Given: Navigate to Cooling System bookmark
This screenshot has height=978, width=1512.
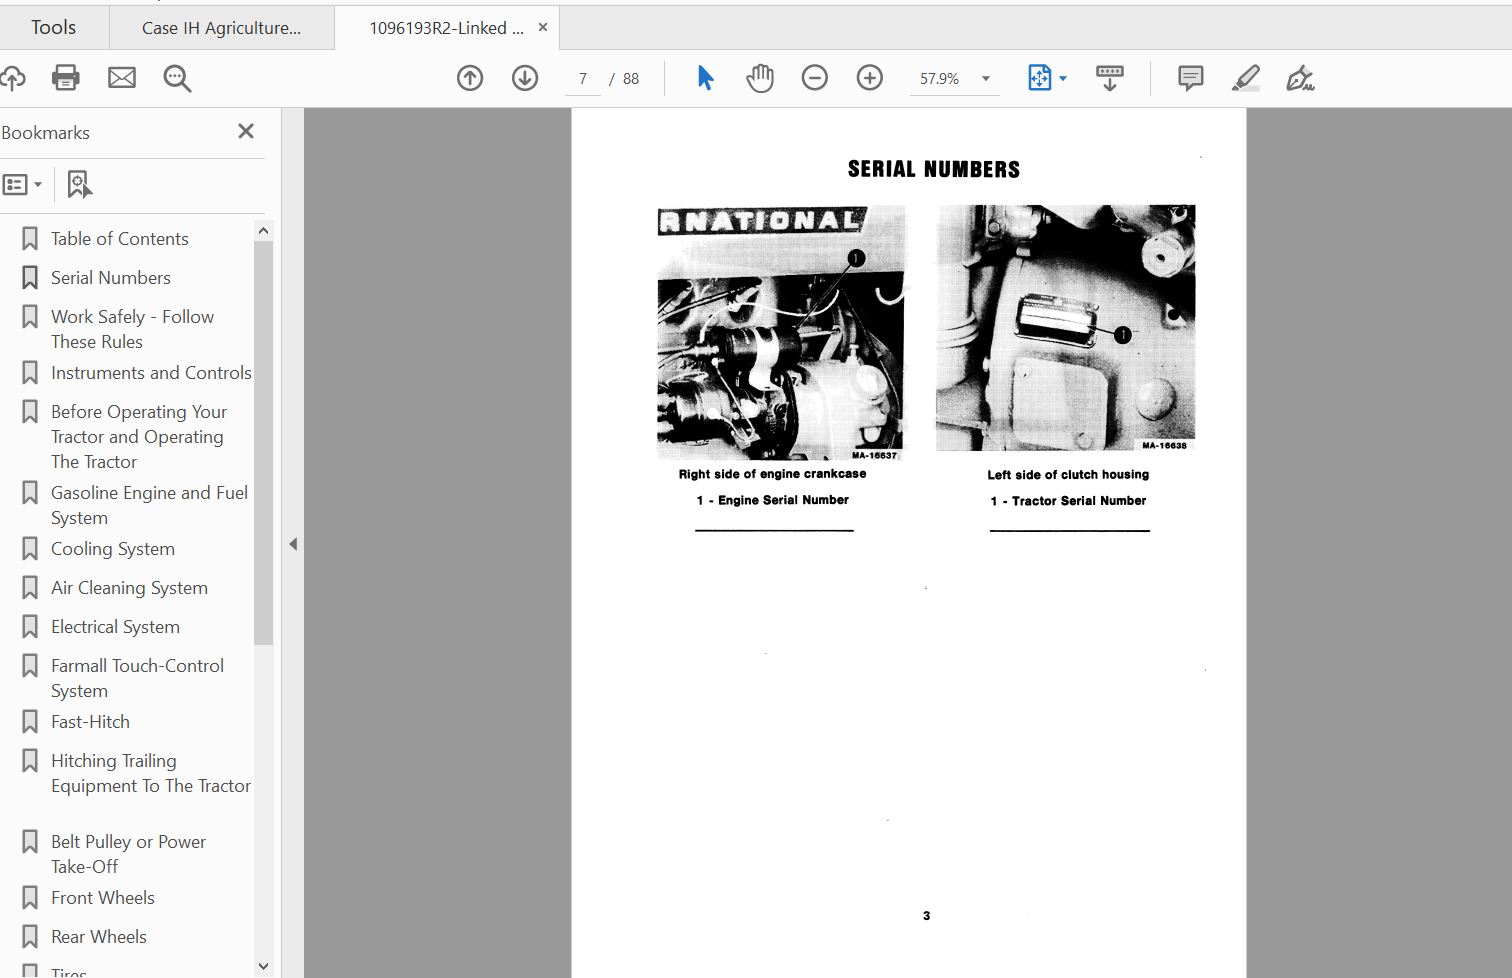Looking at the screenshot, I should pyautogui.click(x=112, y=549).
